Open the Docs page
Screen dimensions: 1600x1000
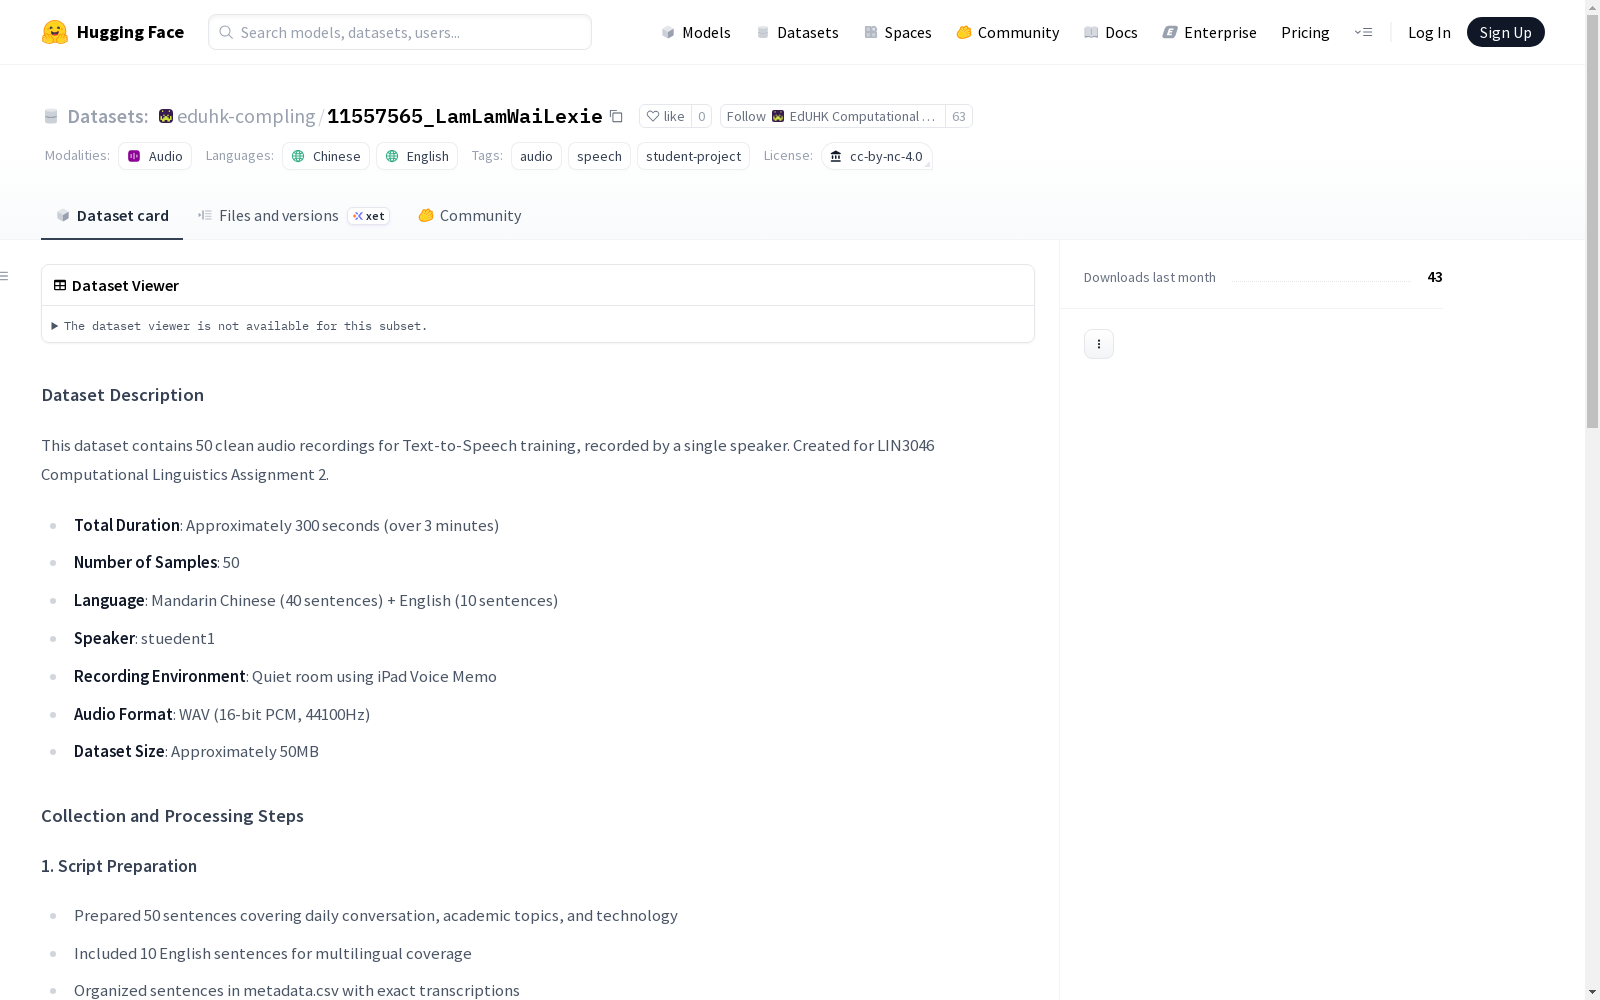[x=1111, y=32]
